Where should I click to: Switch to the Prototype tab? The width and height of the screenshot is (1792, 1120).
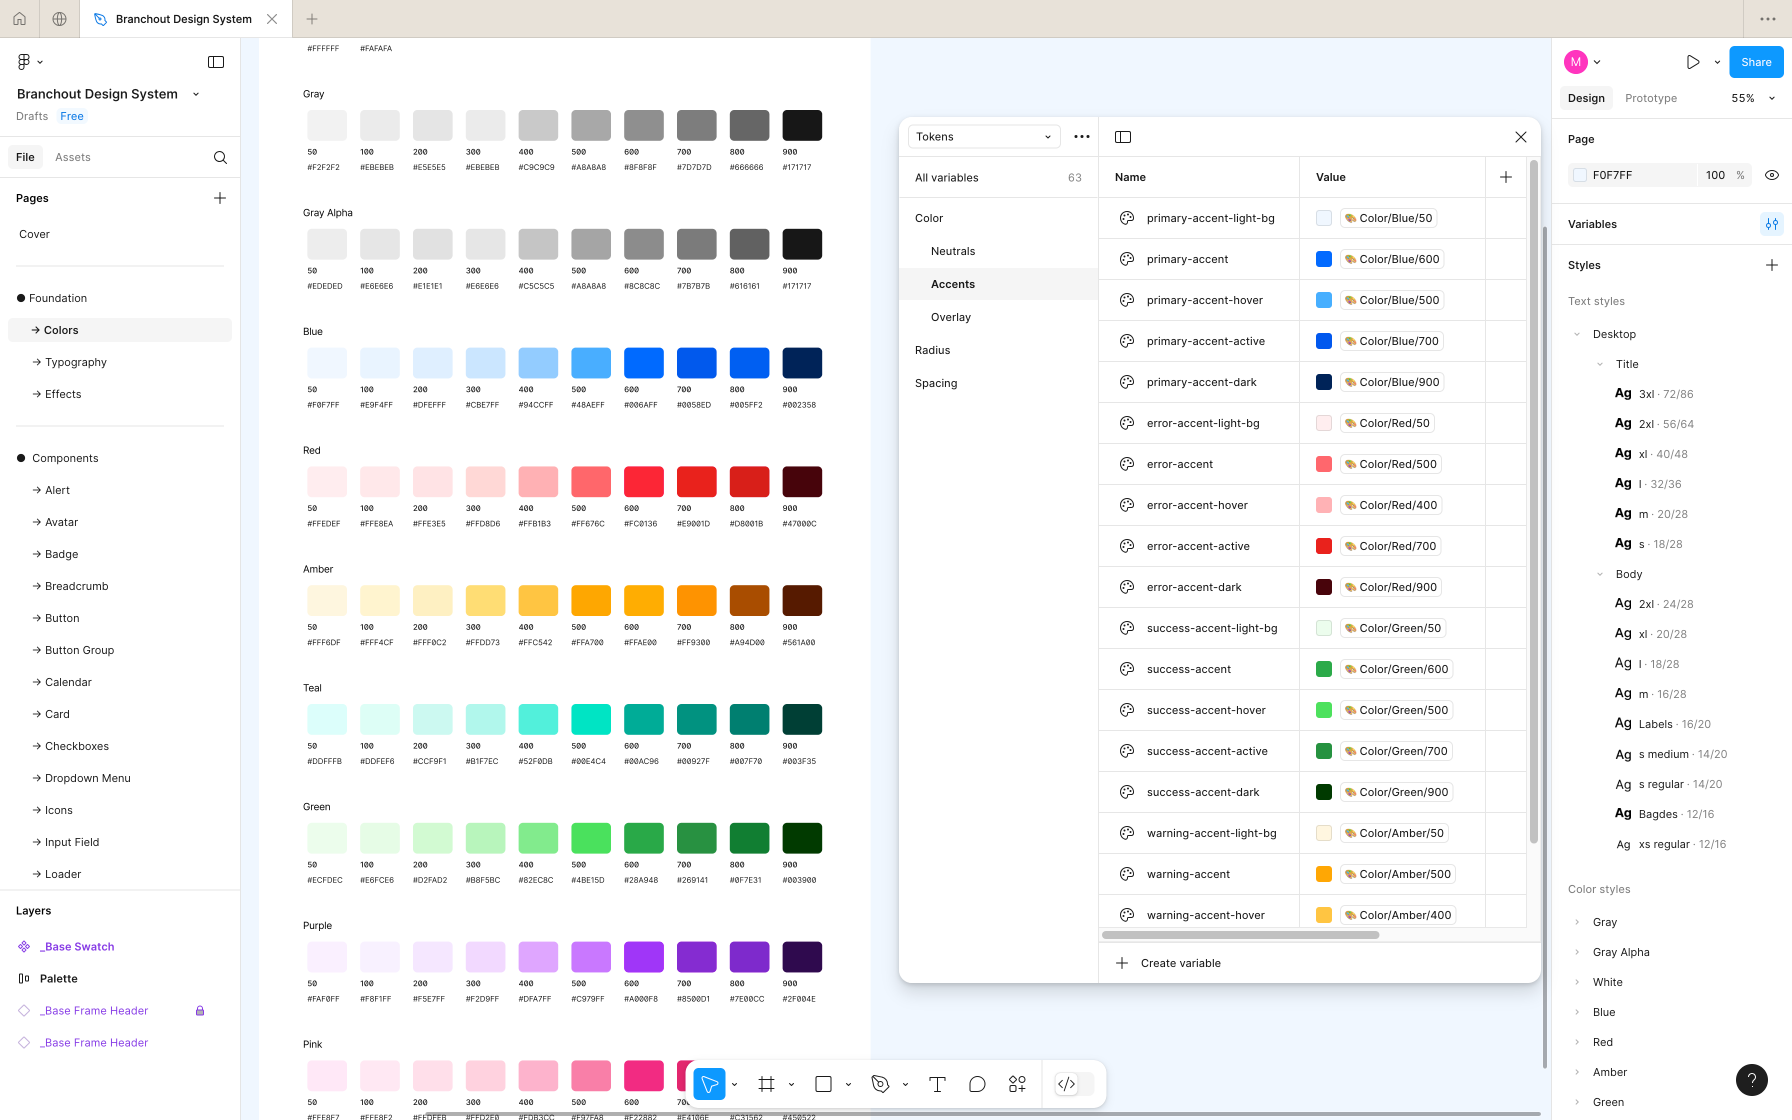click(1650, 98)
